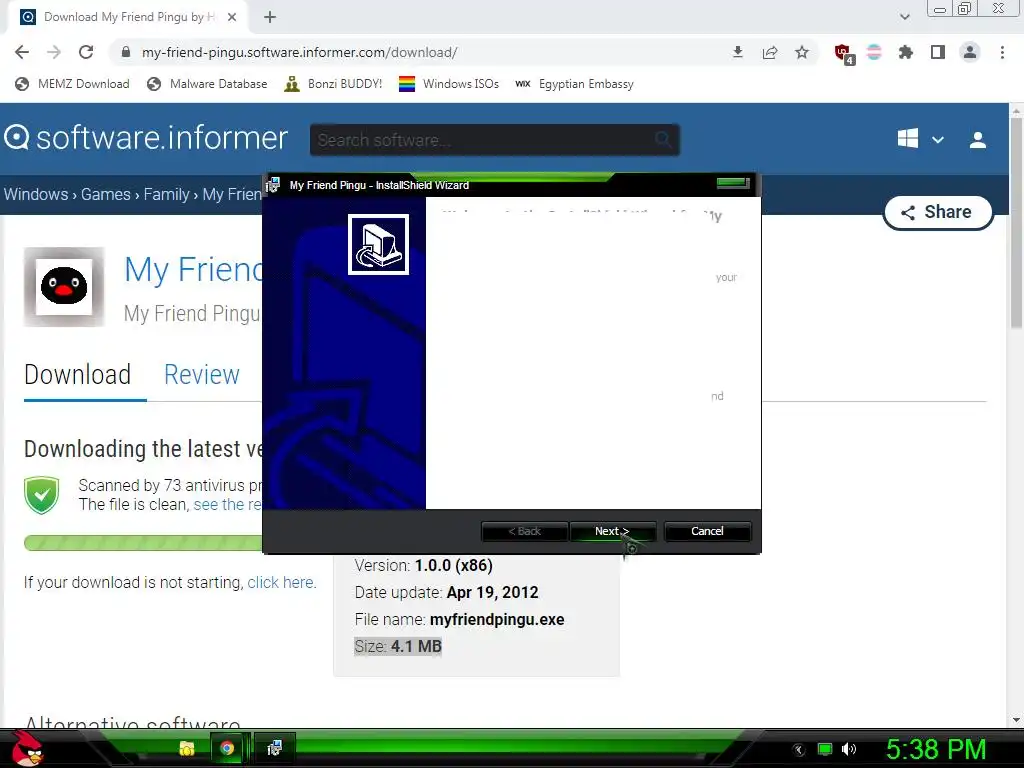1024x768 pixels.
Task: Expand the platform selector chevron
Action: coord(938,140)
